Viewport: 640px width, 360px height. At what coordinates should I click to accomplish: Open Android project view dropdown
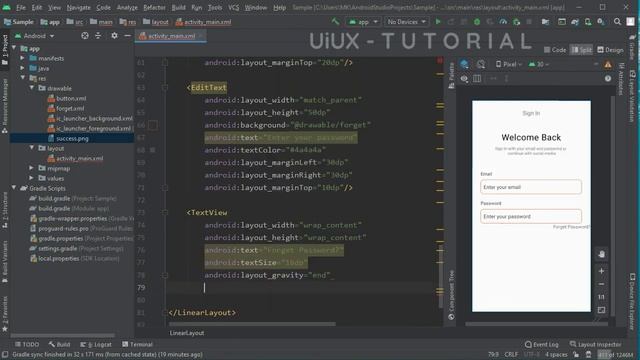(35, 36)
